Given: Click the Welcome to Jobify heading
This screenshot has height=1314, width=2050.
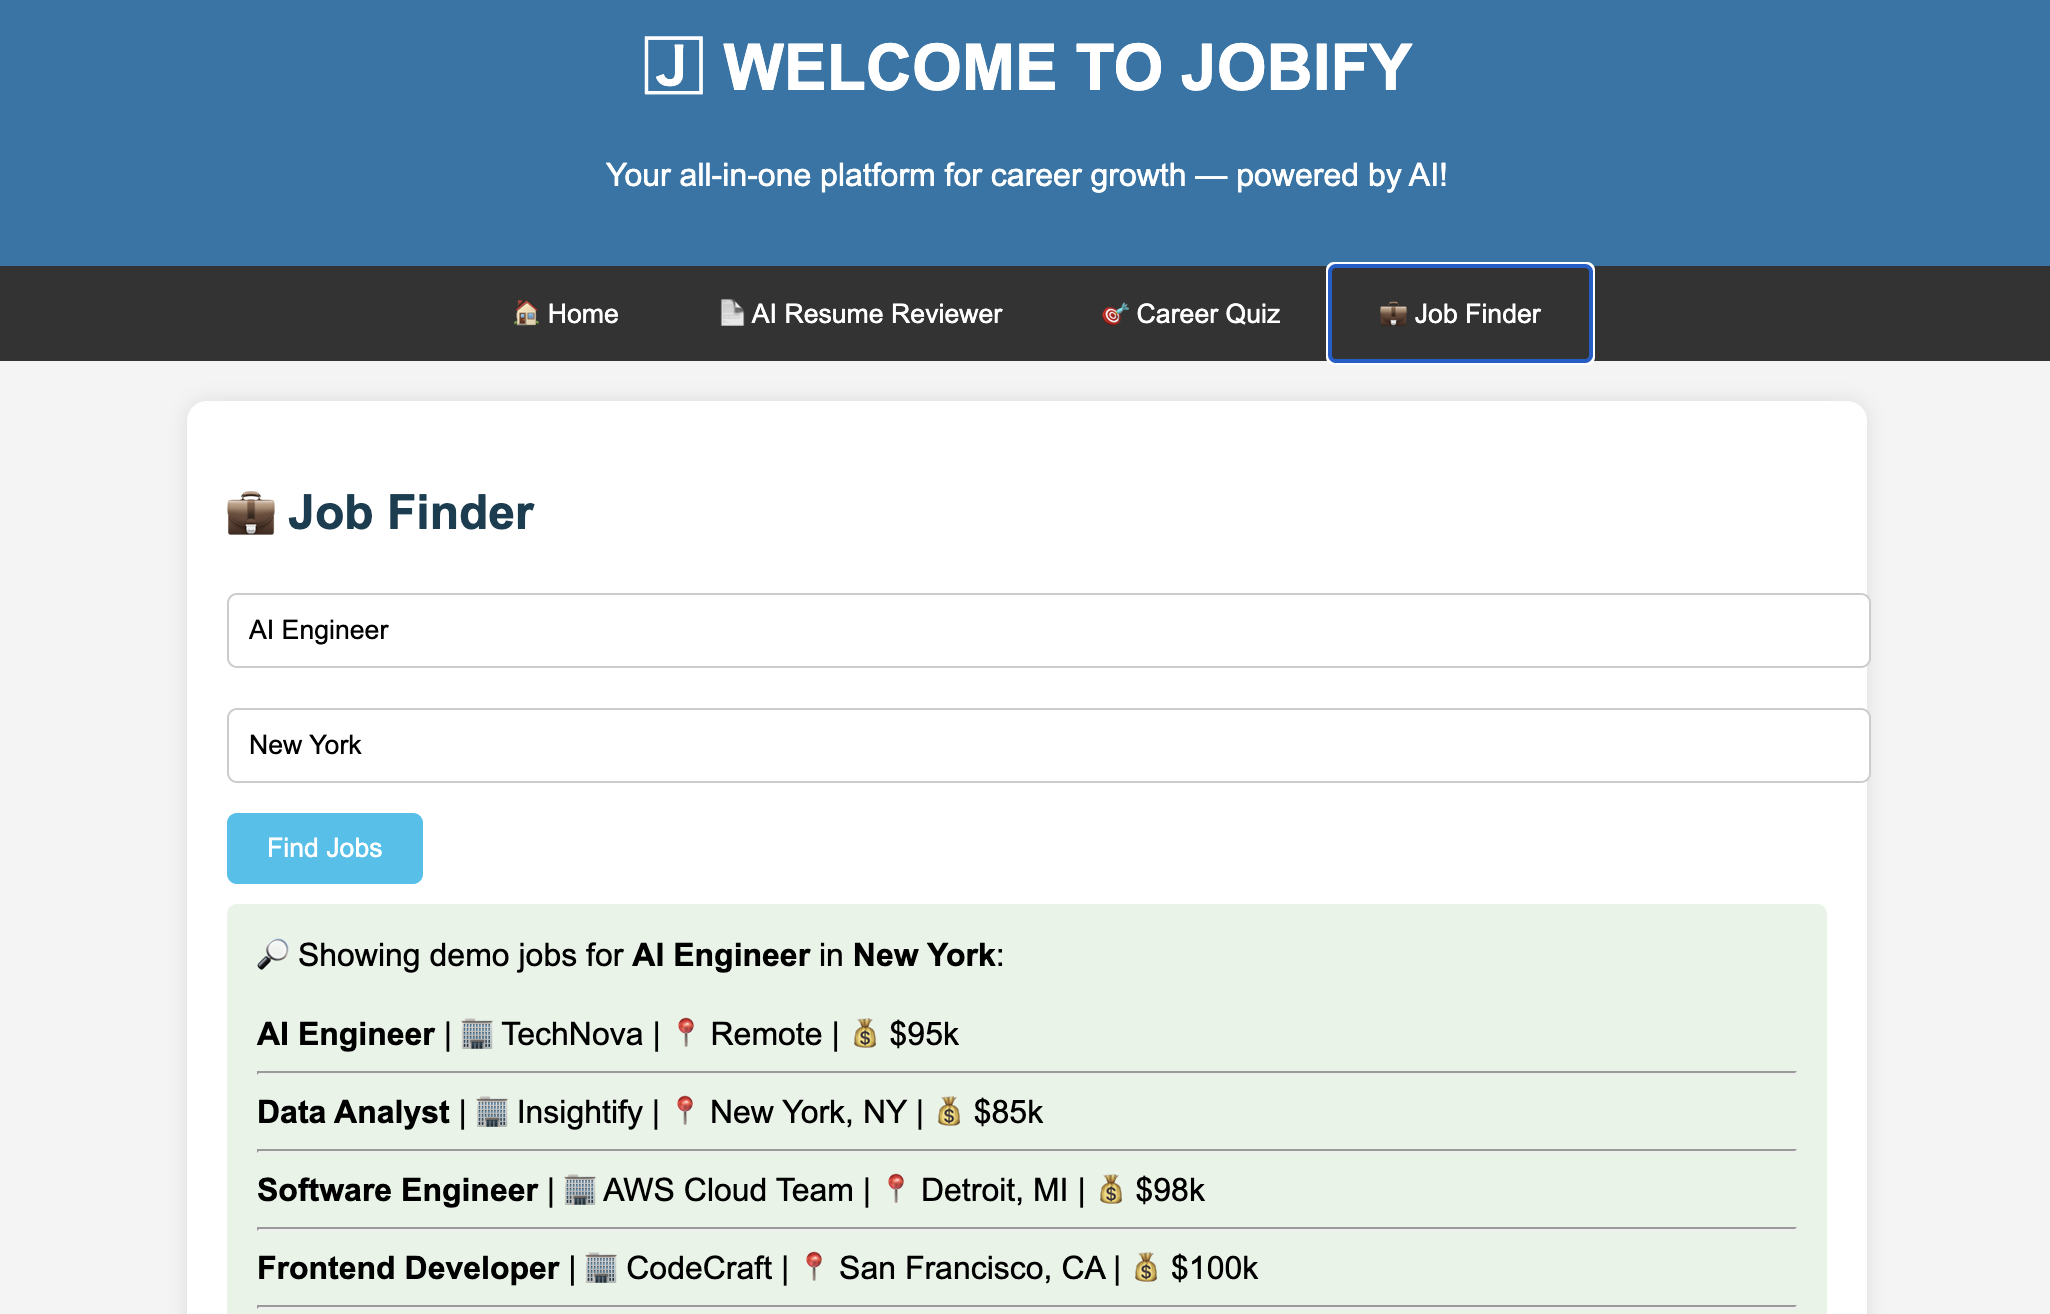Looking at the screenshot, I should tap(1067, 67).
